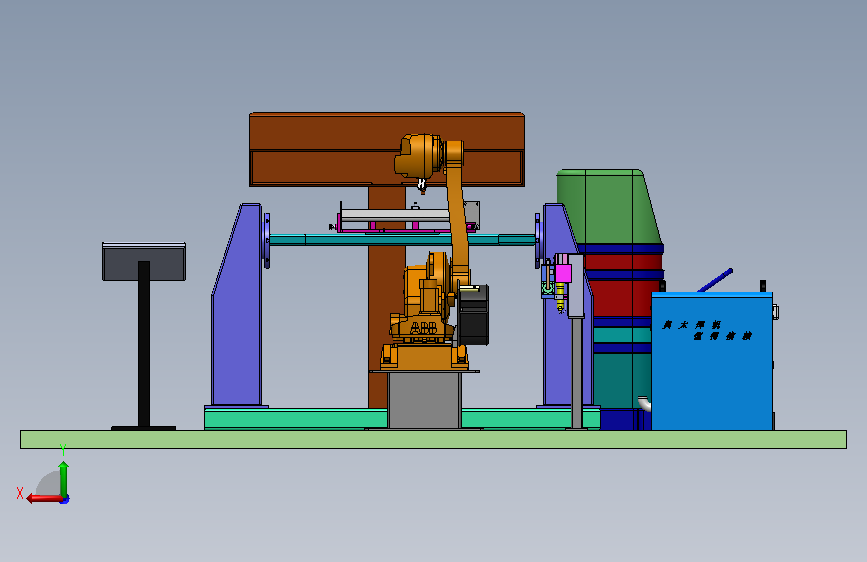Select the dark gray operator panel screen

(144, 262)
